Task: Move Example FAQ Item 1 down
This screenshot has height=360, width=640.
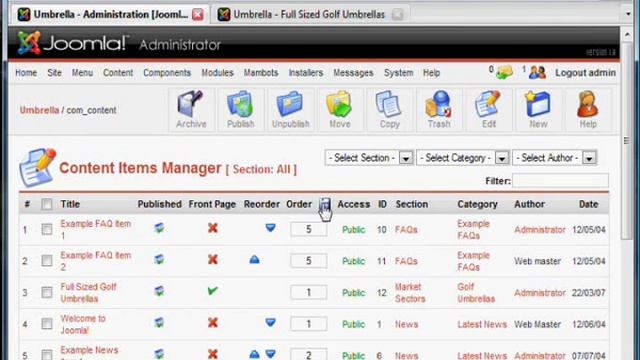Action: pyautogui.click(x=270, y=227)
